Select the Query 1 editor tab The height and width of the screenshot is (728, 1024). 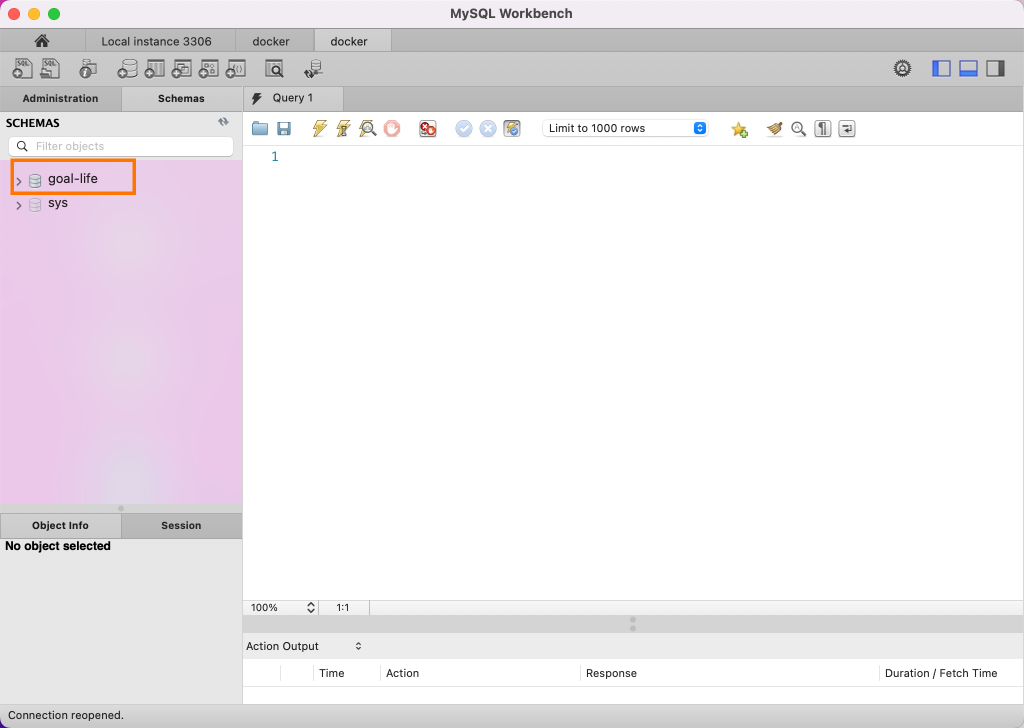click(293, 98)
